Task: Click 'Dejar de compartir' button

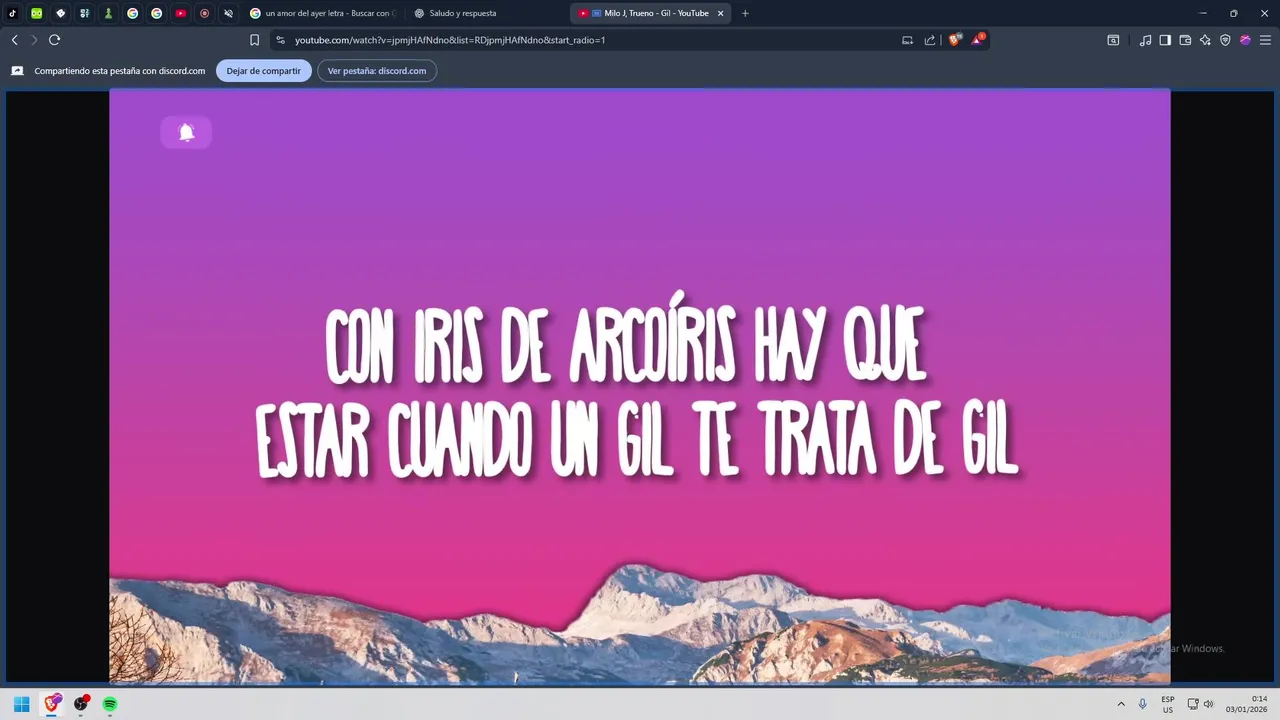Action: (x=264, y=71)
